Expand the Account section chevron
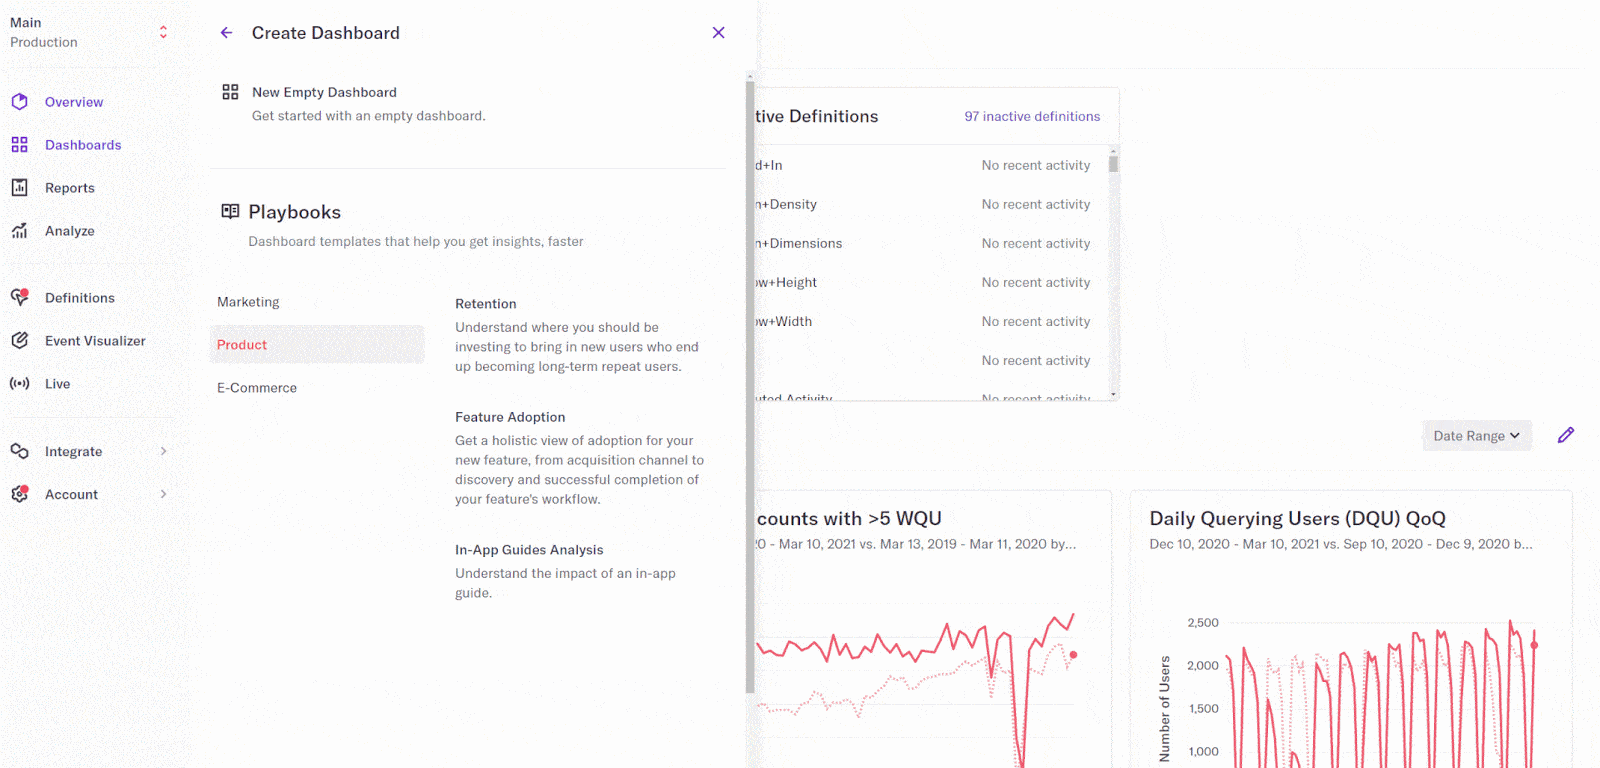Image resolution: width=1600 pixels, height=768 pixels. click(164, 493)
